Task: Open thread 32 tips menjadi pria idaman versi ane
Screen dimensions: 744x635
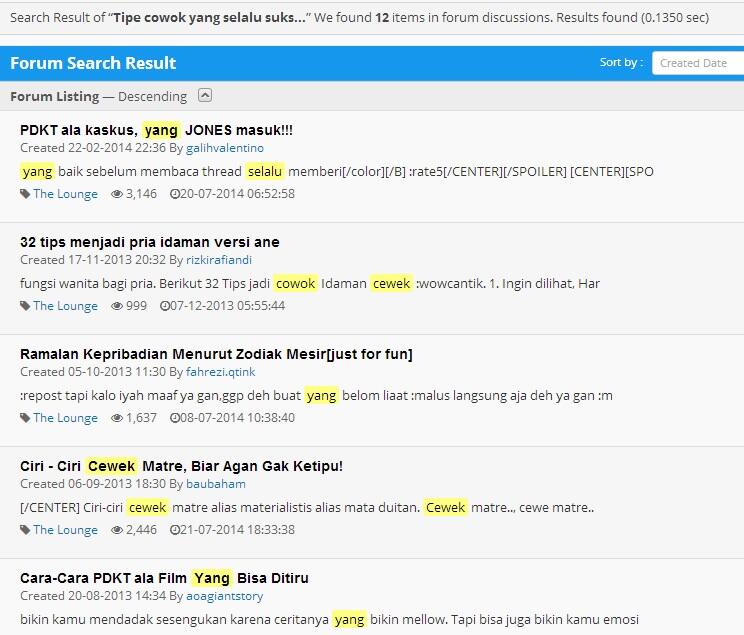Action: [x=149, y=242]
